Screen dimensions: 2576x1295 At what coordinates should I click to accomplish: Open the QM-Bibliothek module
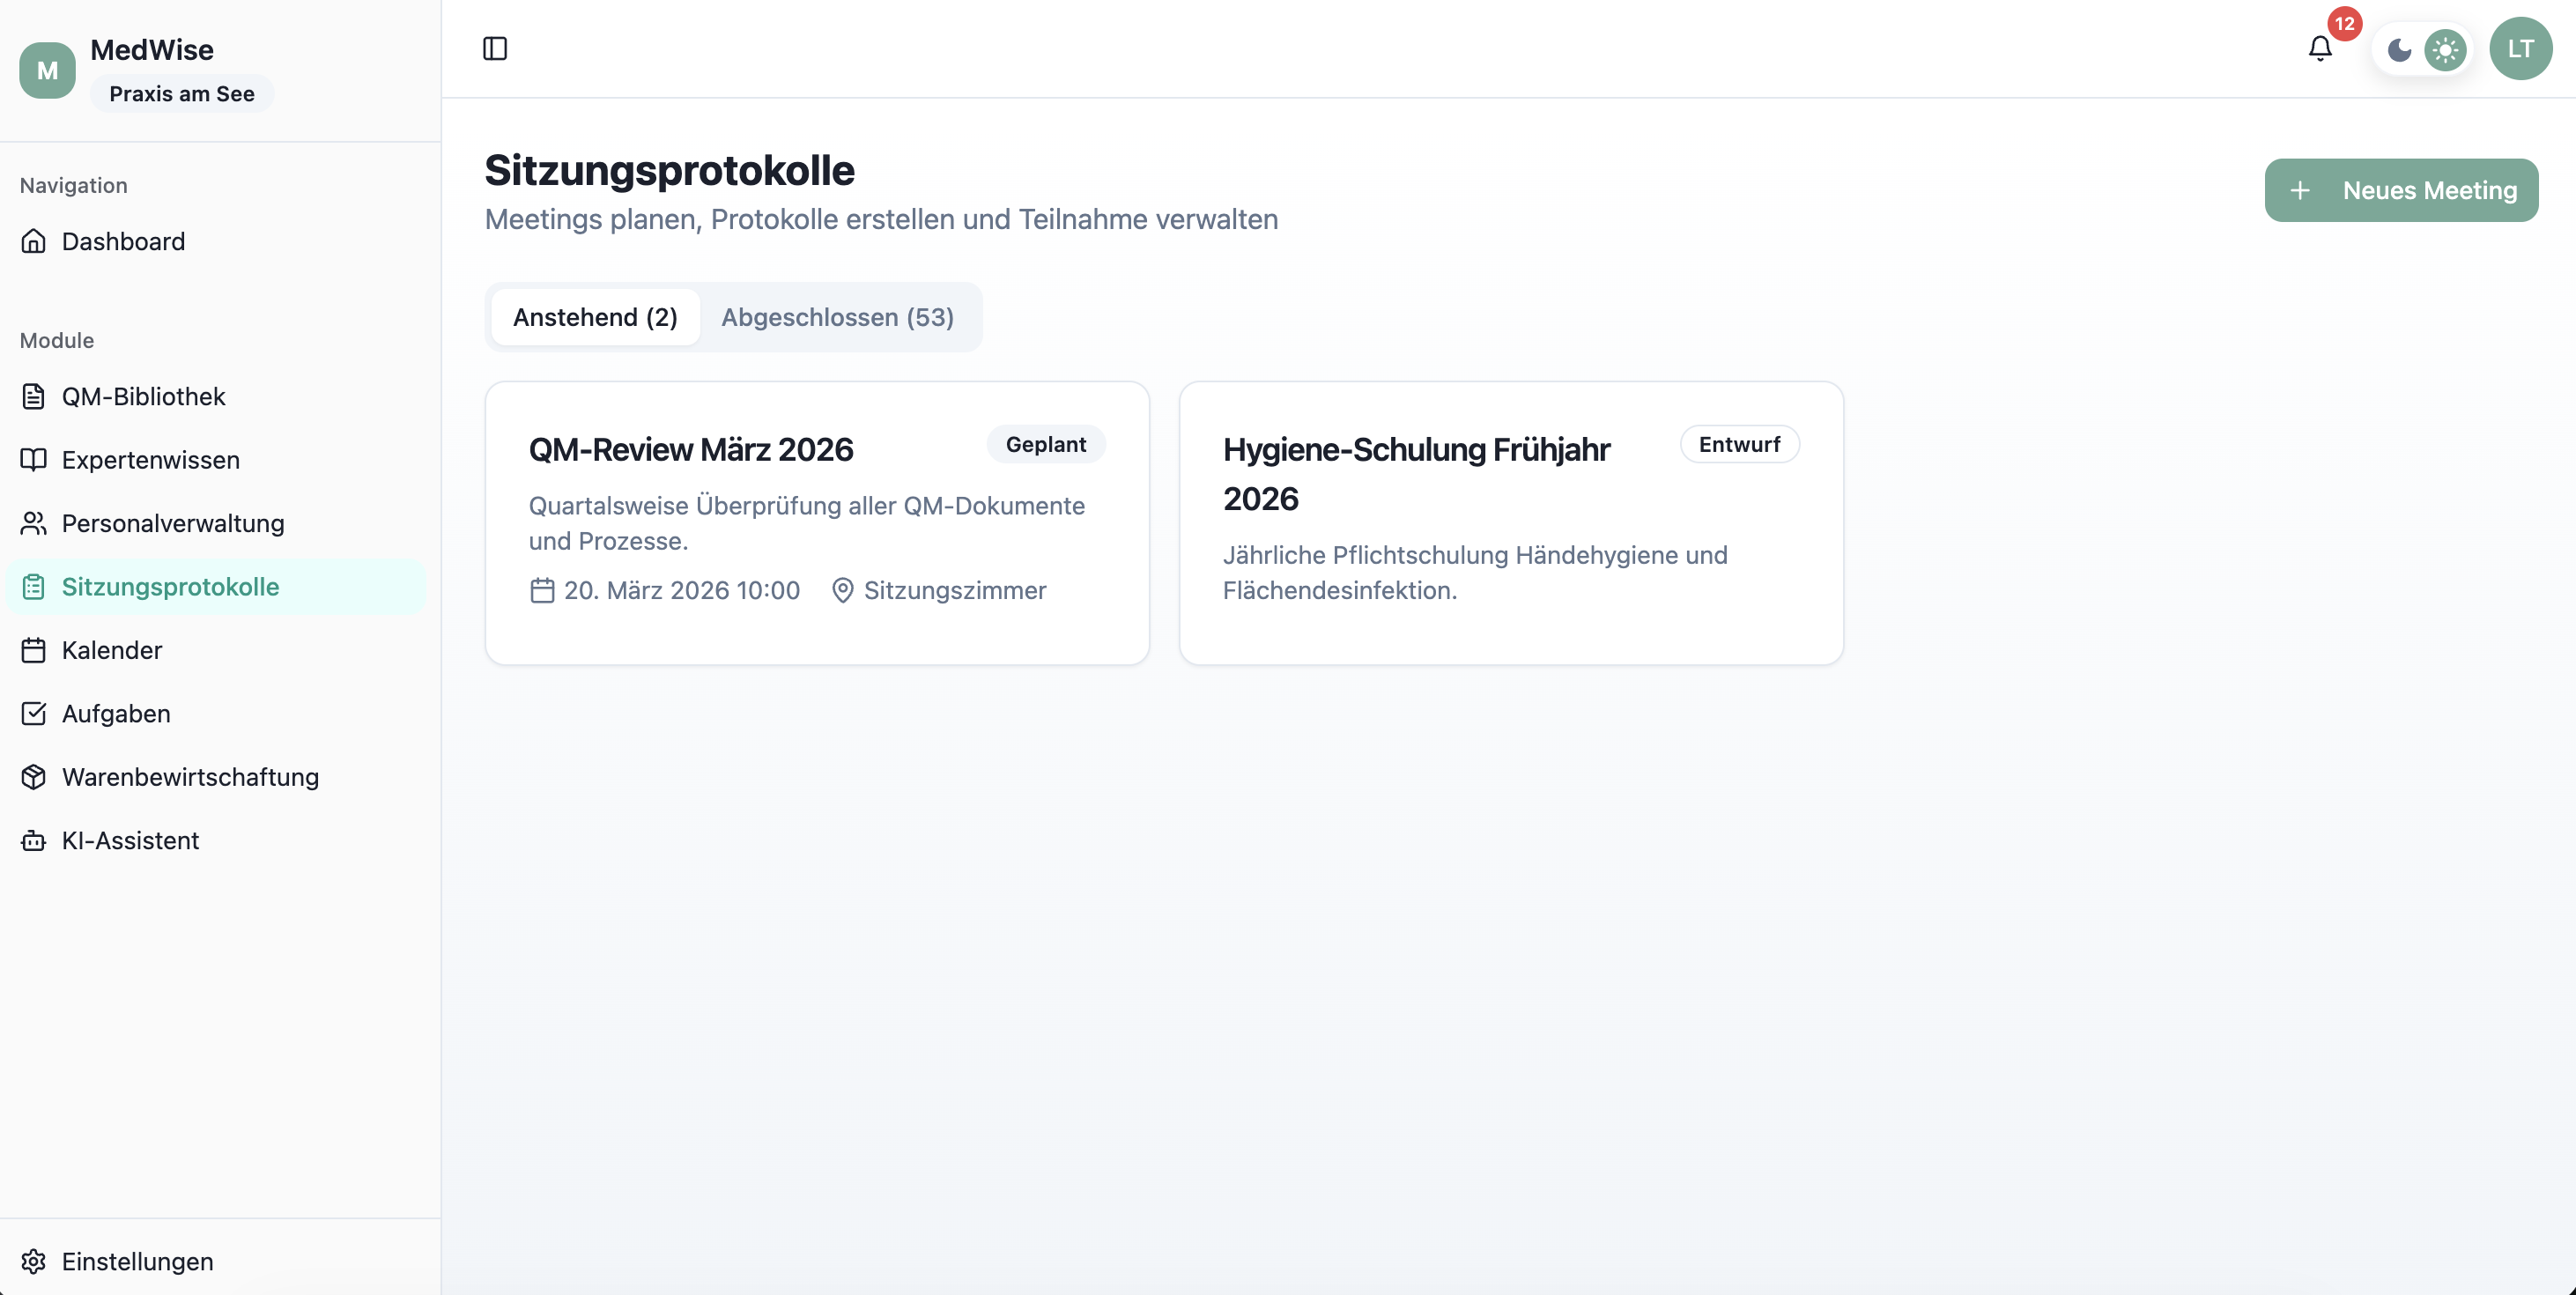point(143,396)
